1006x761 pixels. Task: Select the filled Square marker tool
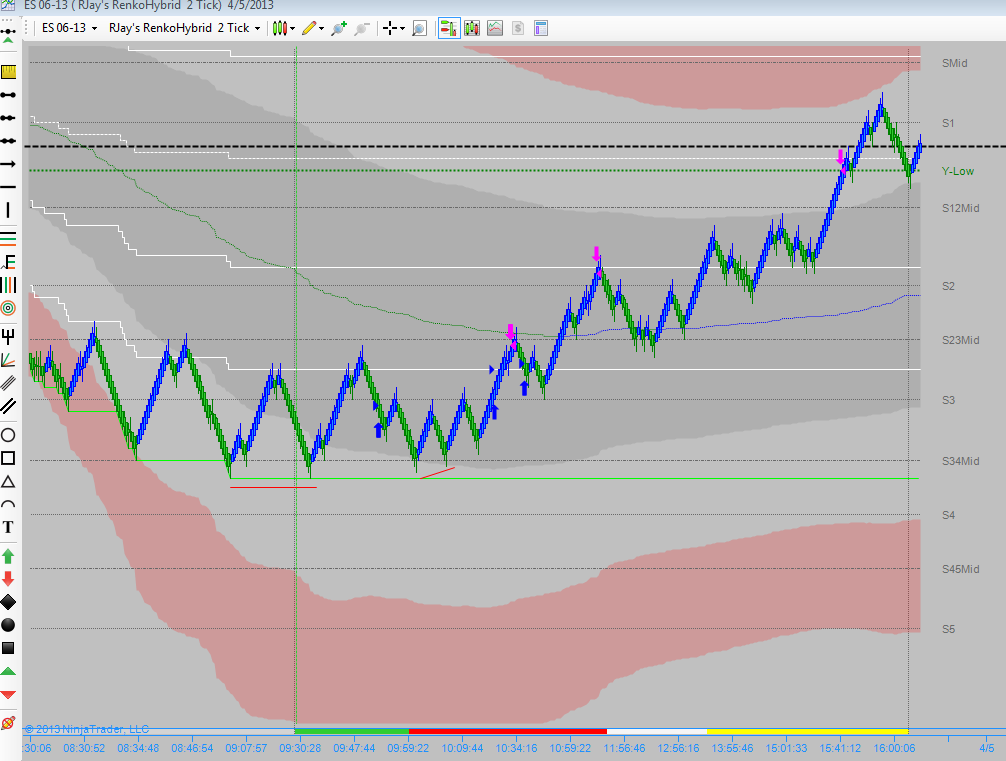(x=8, y=648)
